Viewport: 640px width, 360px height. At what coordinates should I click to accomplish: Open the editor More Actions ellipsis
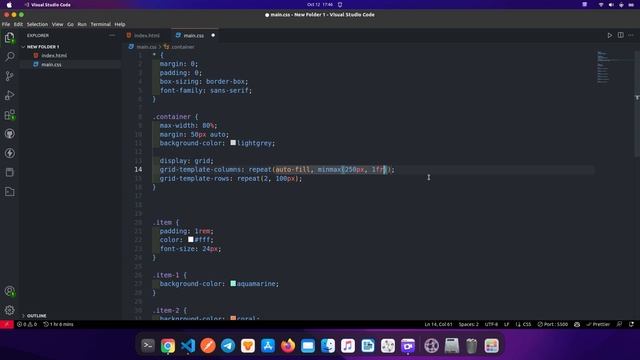click(x=631, y=36)
